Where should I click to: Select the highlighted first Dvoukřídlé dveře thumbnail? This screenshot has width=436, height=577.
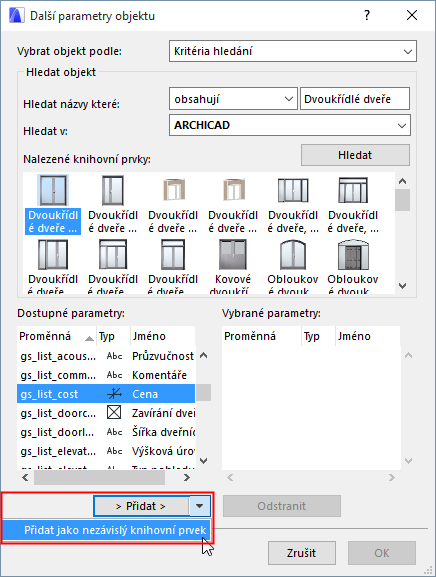53,191
